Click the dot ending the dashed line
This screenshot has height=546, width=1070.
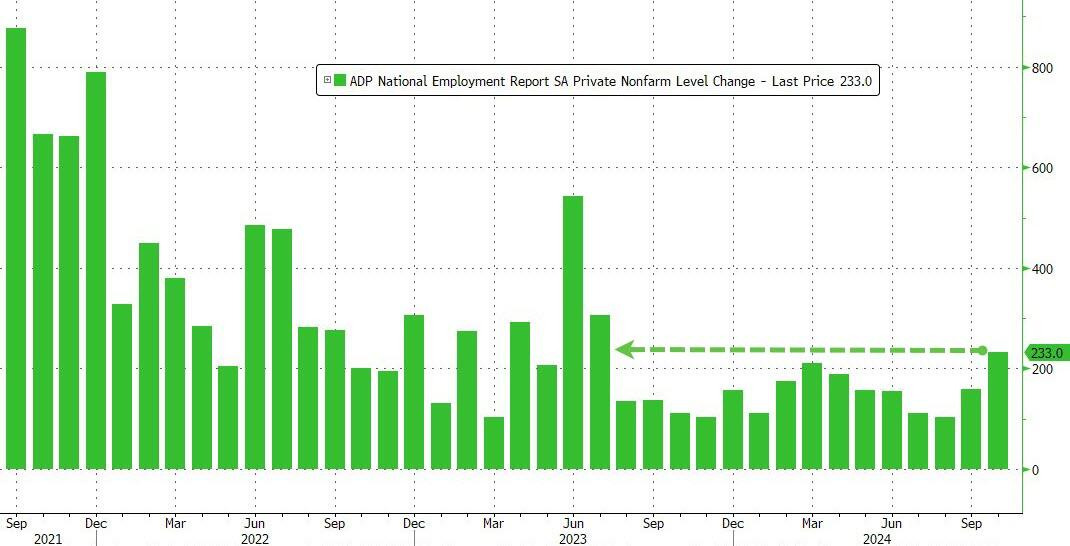[982, 350]
